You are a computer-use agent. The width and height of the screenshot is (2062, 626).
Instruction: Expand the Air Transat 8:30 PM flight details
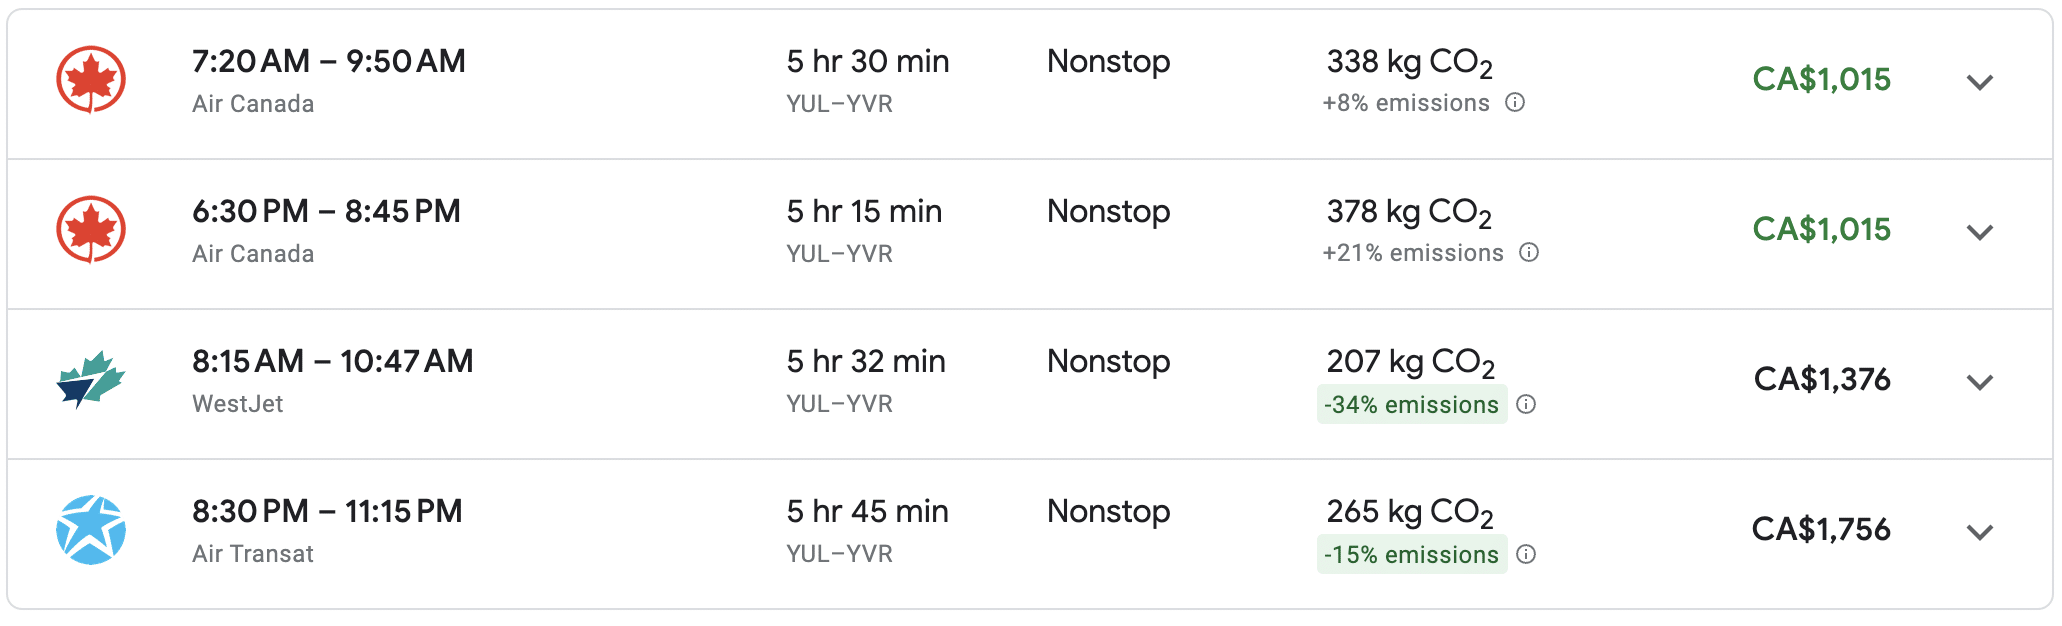1980,532
